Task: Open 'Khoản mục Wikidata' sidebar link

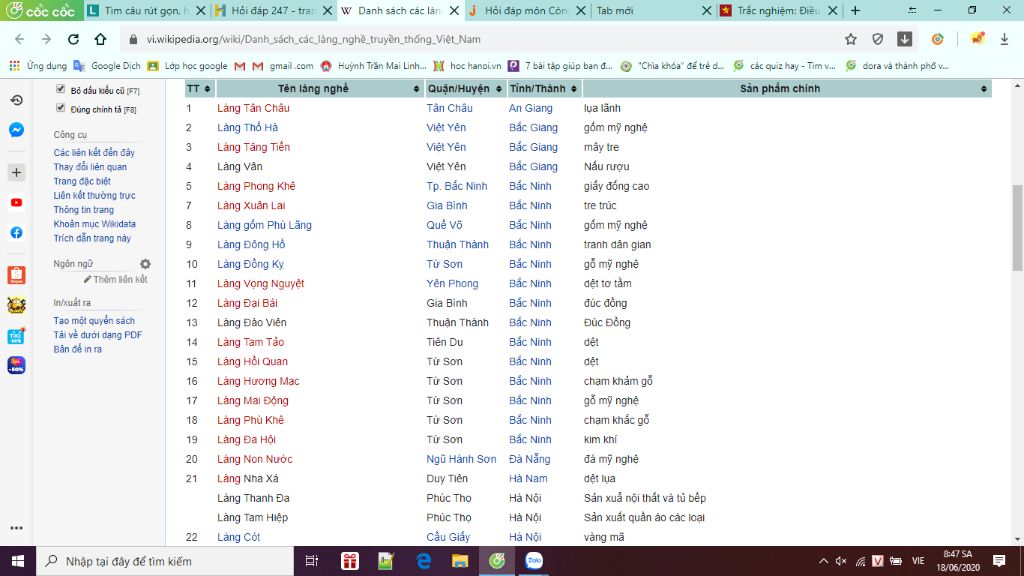Action: (x=95, y=224)
